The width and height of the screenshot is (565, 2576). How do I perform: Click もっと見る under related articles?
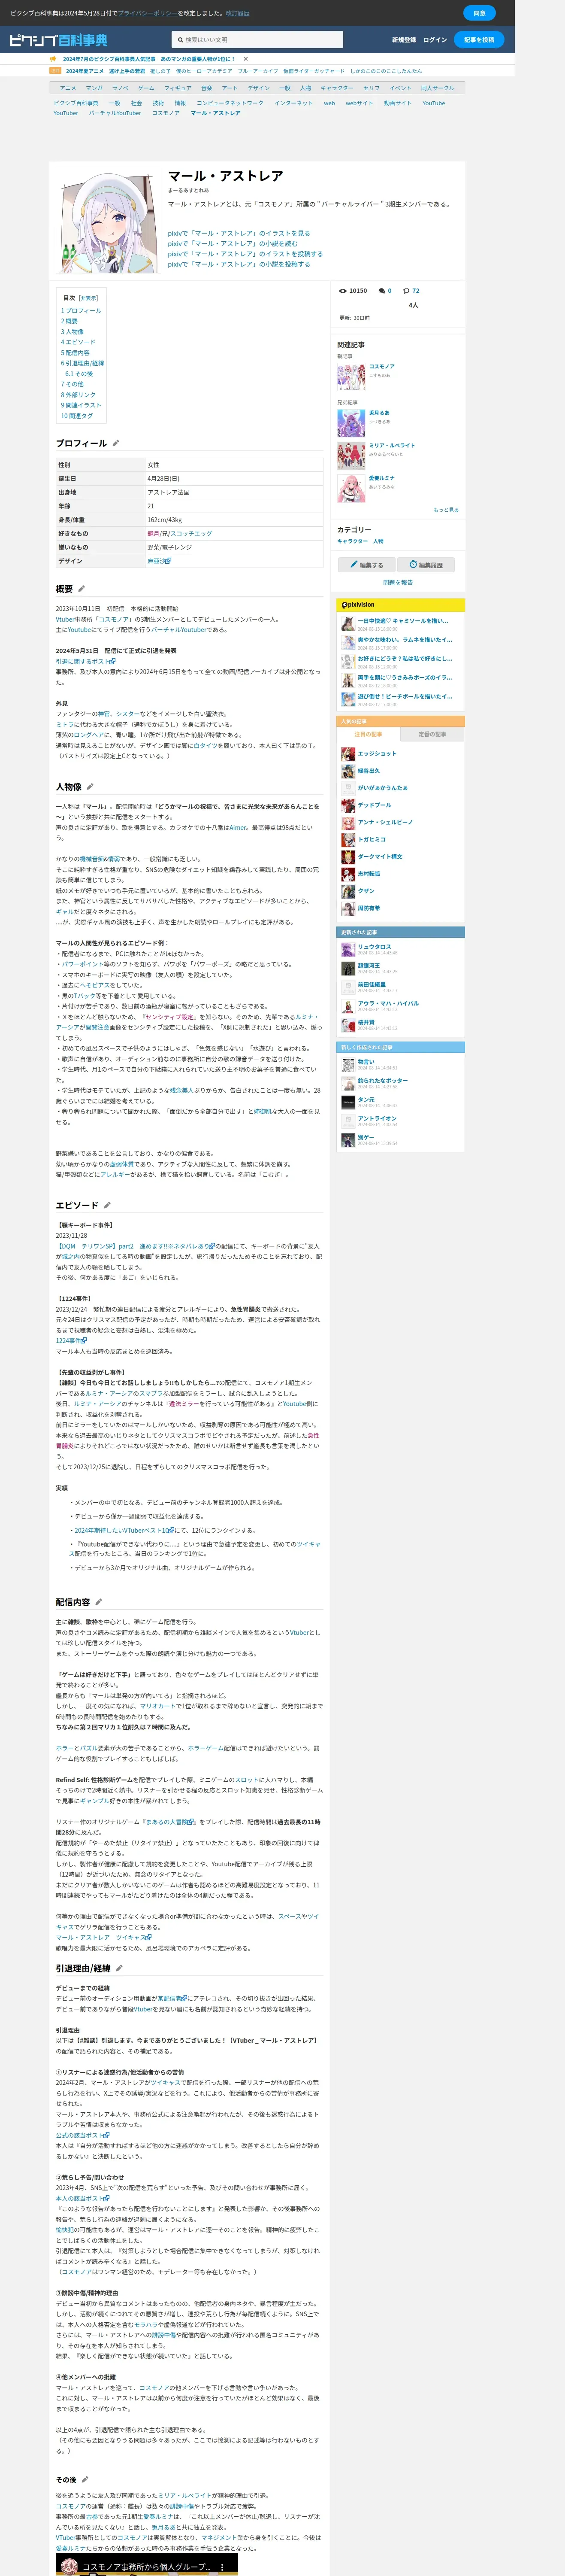446,510
